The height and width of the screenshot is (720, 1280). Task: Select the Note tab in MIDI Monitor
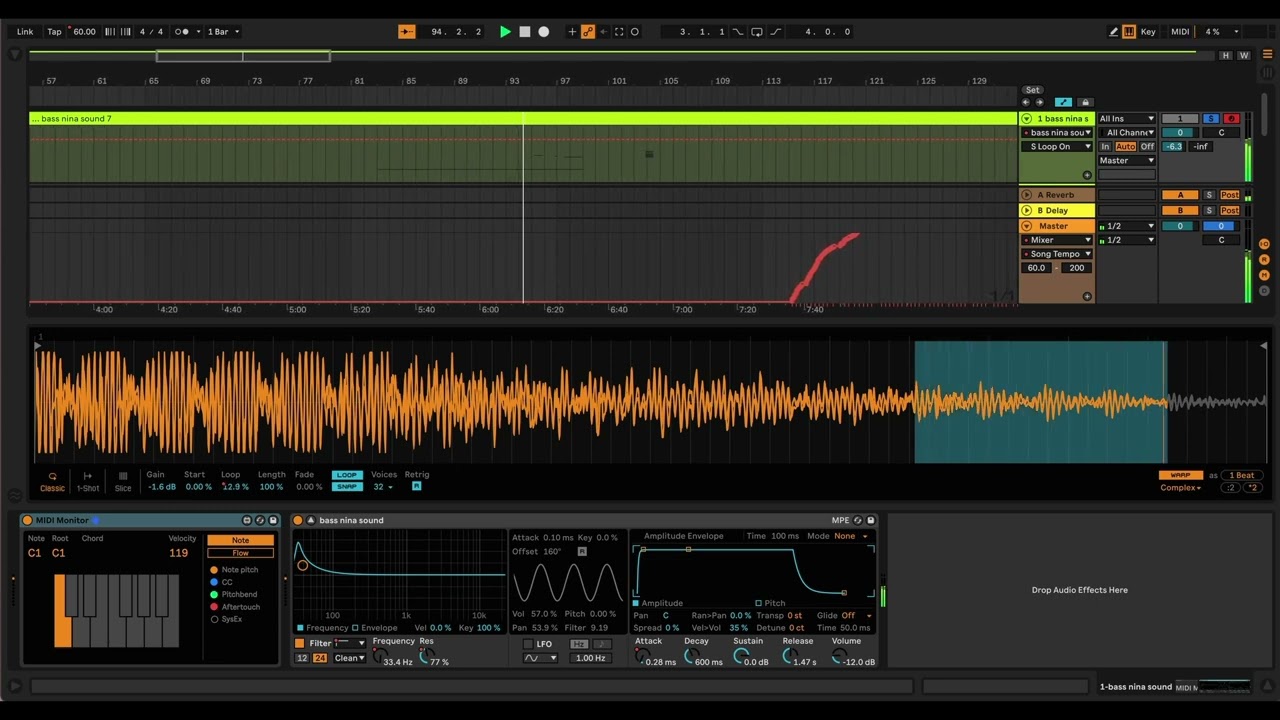click(x=240, y=540)
